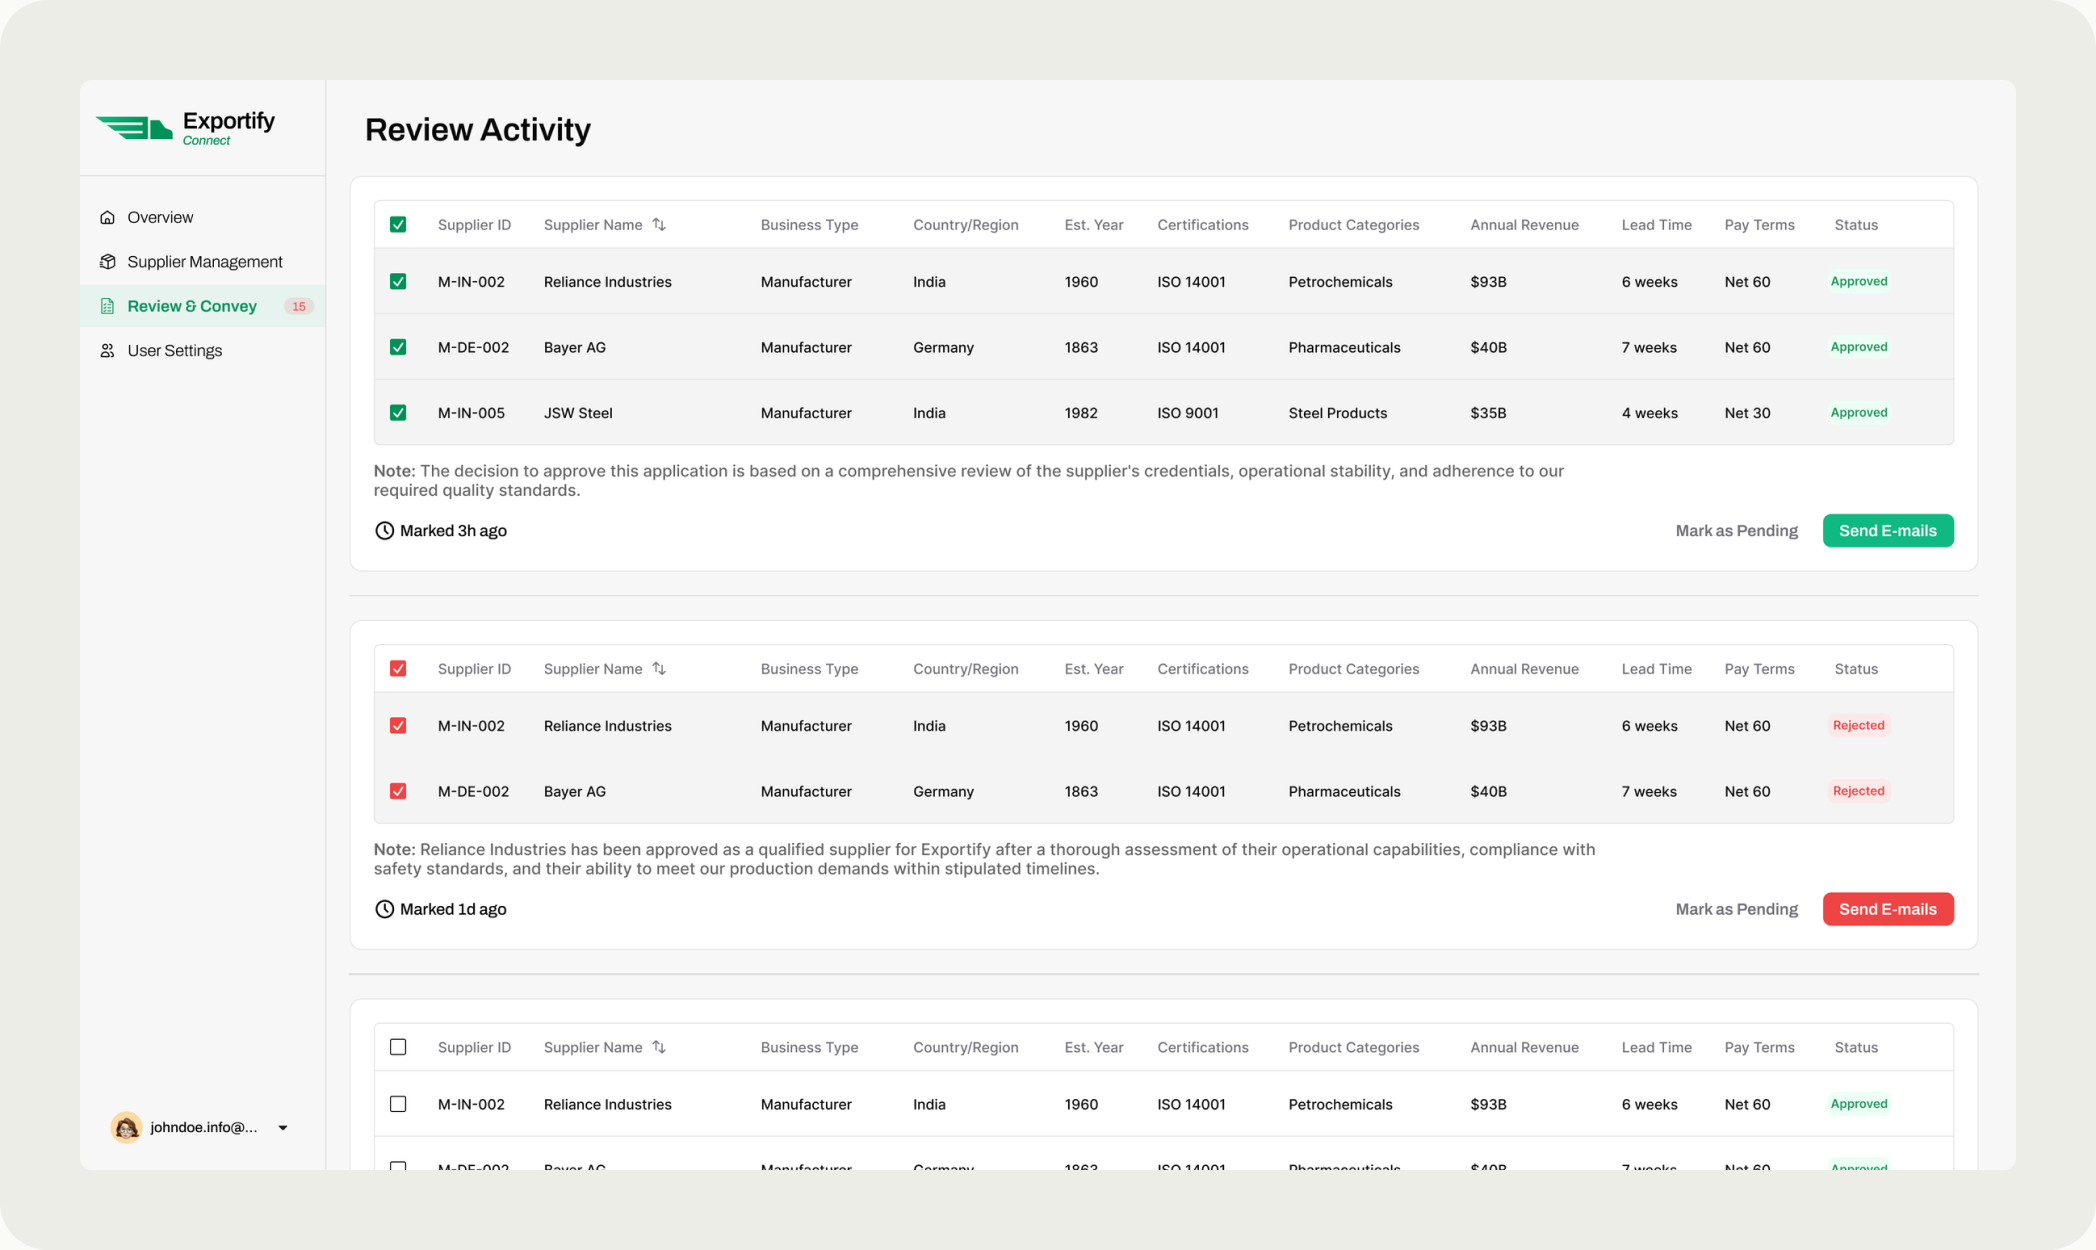This screenshot has width=2096, height=1250.
Task: Toggle select-all checkbox in first approved table
Action: (x=398, y=225)
